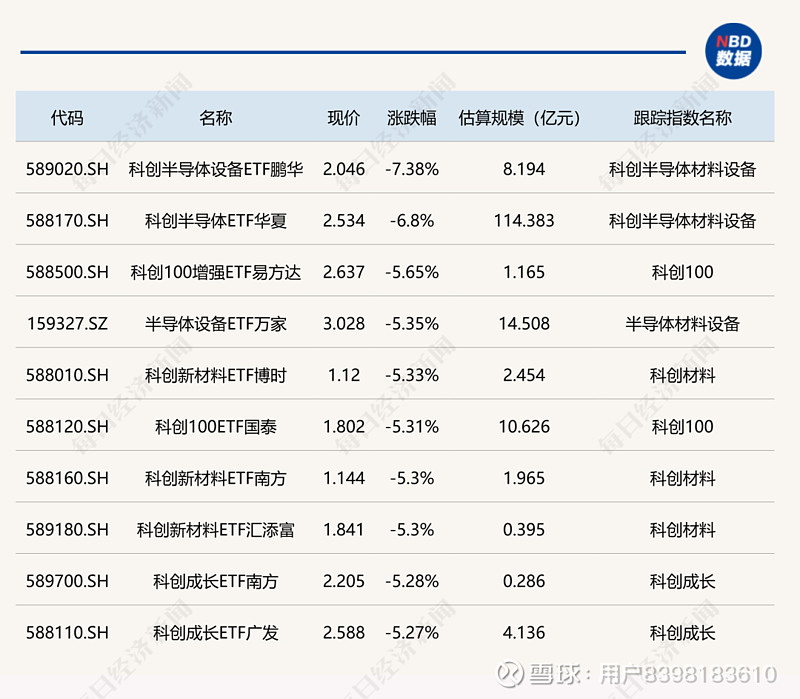Click price 2.588
This screenshot has height=699, width=800.
344,632
